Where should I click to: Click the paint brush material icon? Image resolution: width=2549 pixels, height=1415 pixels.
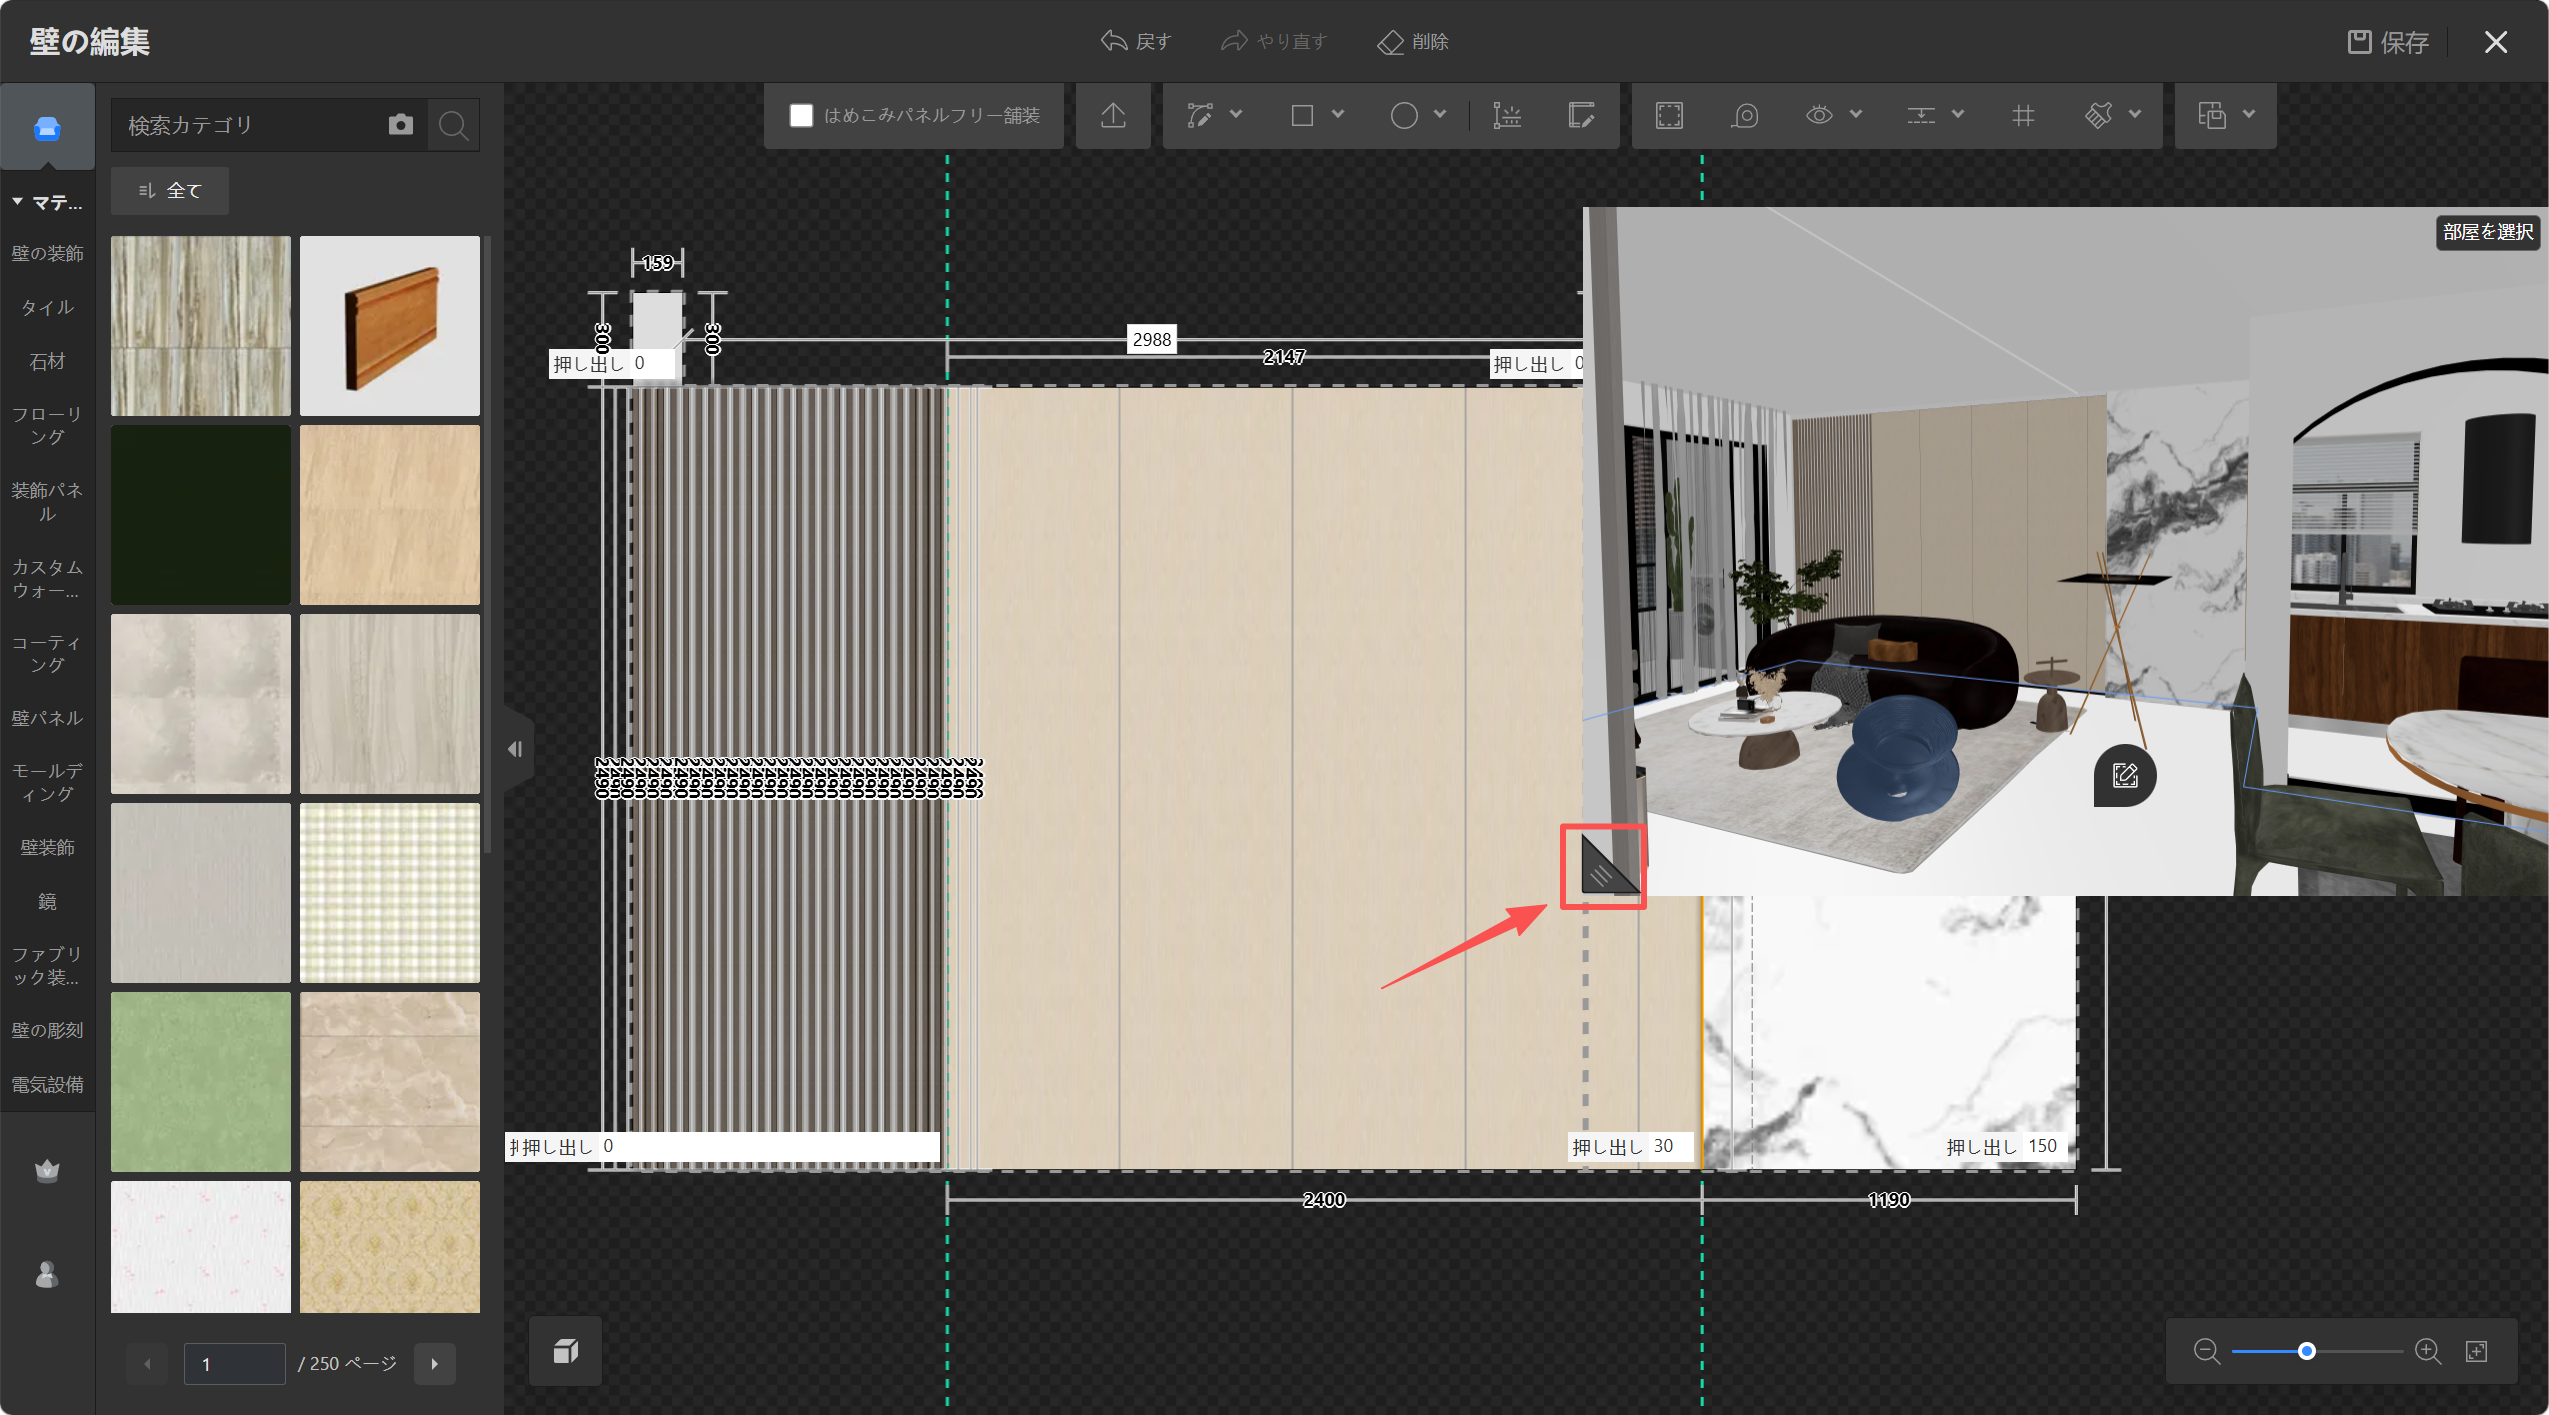[x=2099, y=116]
